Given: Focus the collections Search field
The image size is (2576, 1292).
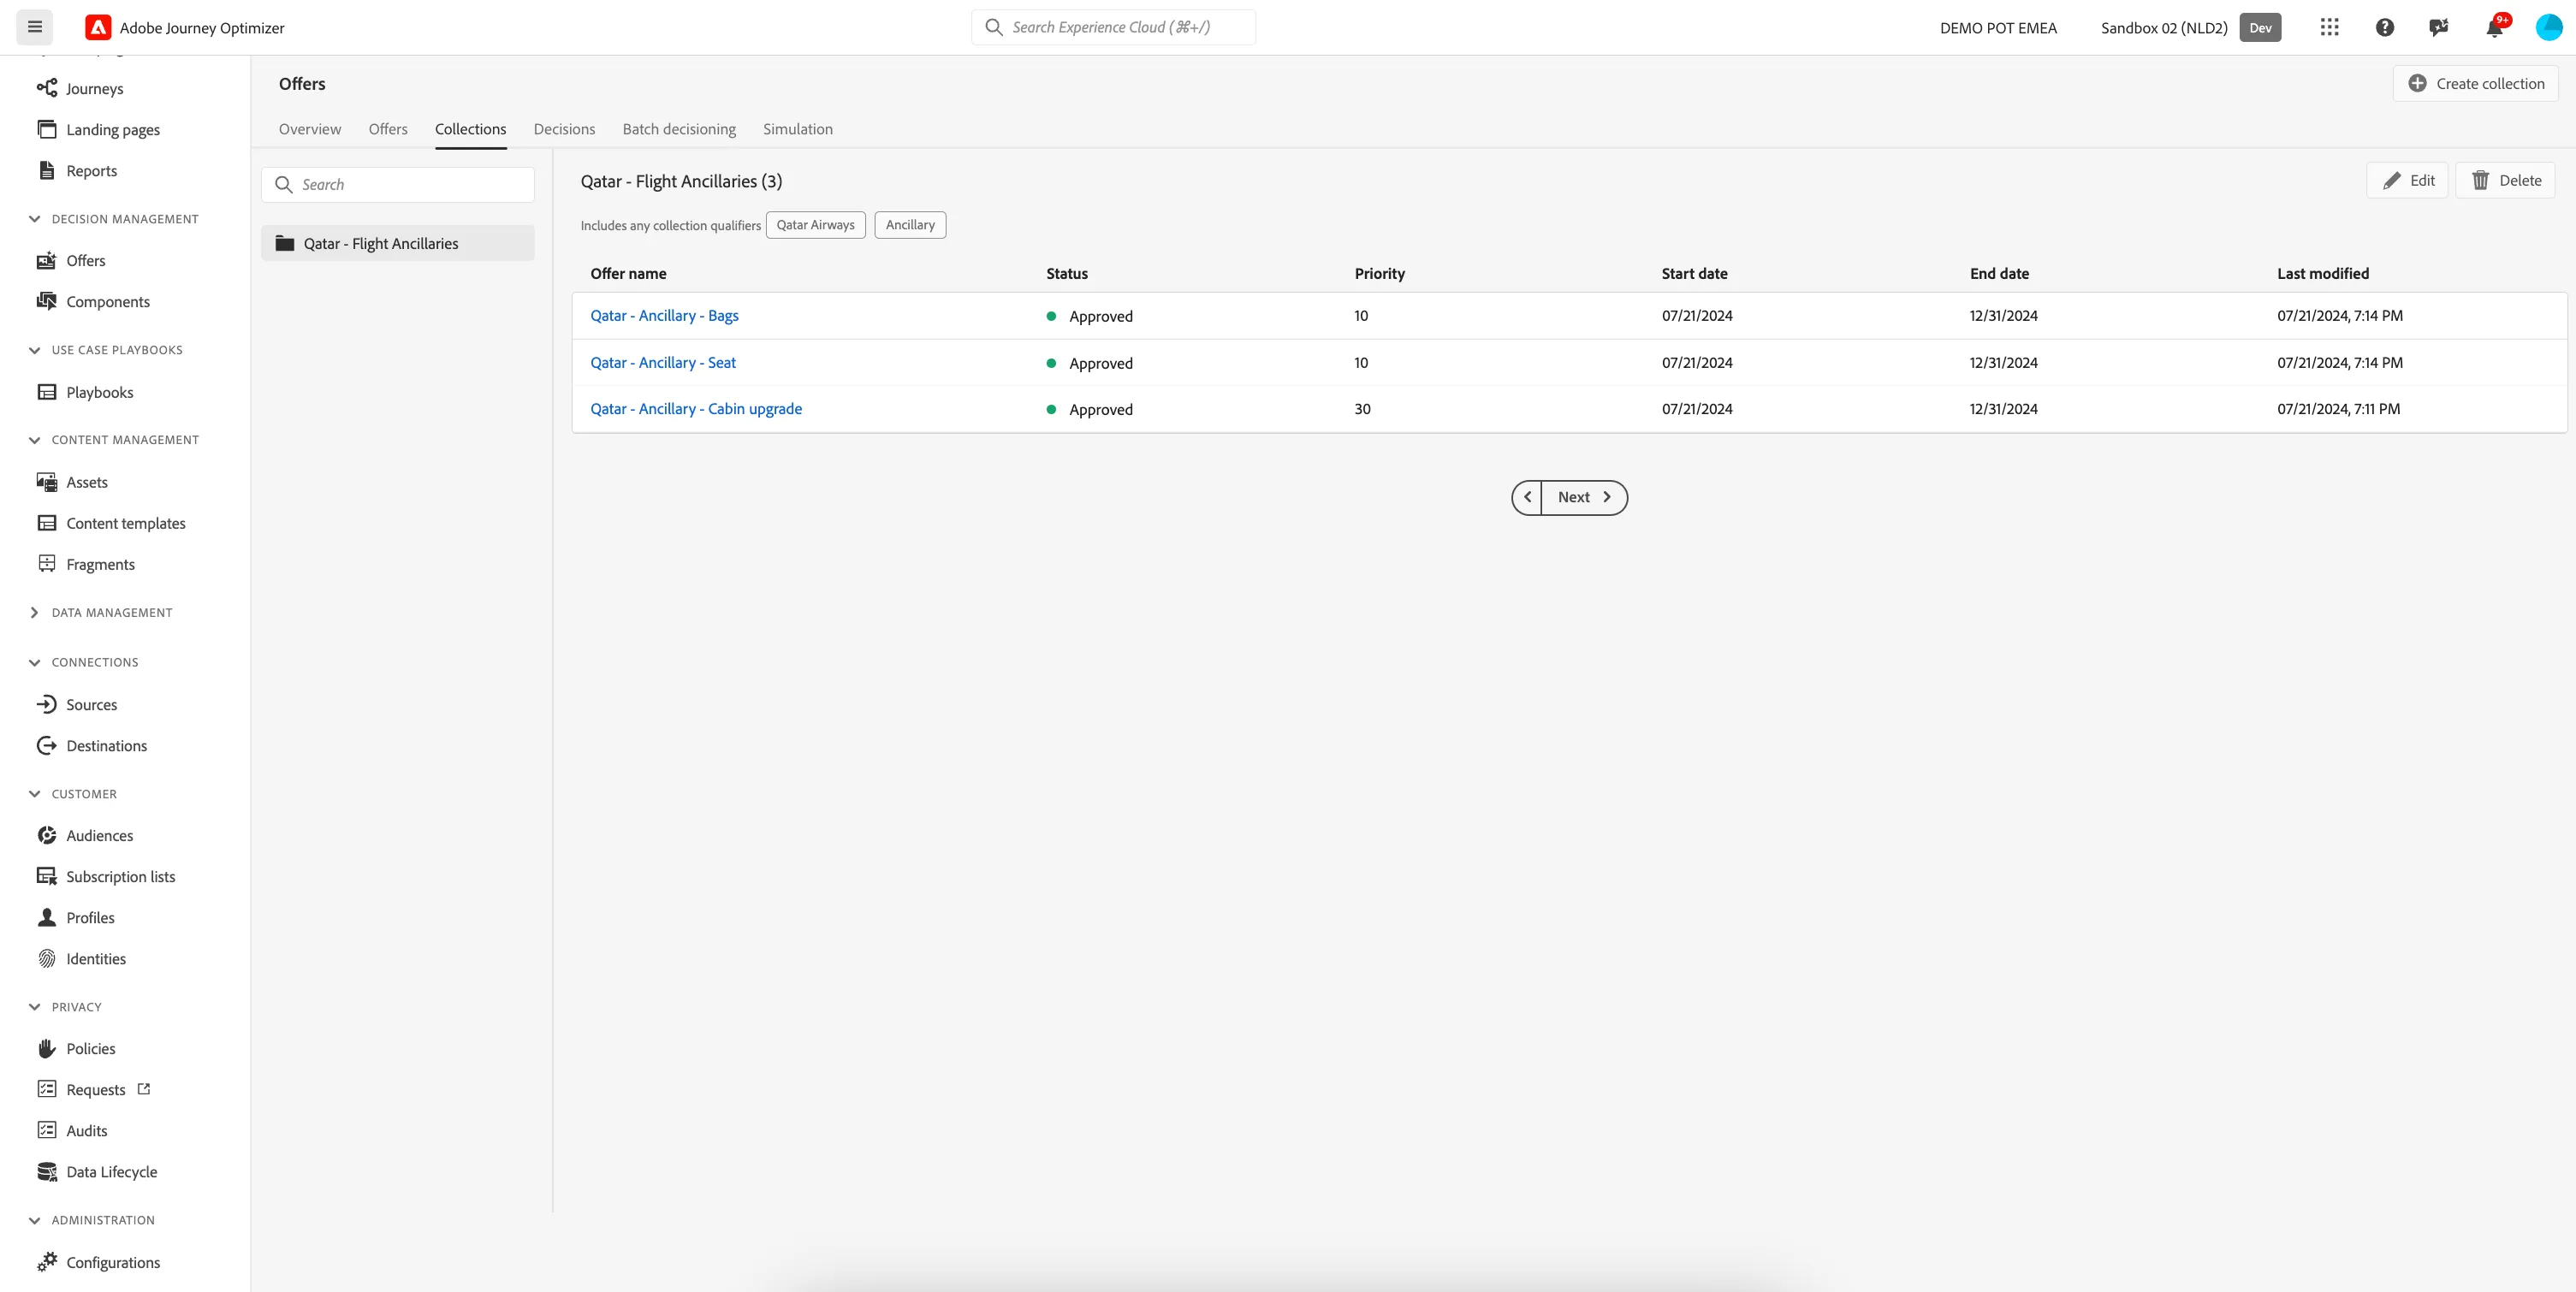Looking at the screenshot, I should (x=398, y=184).
